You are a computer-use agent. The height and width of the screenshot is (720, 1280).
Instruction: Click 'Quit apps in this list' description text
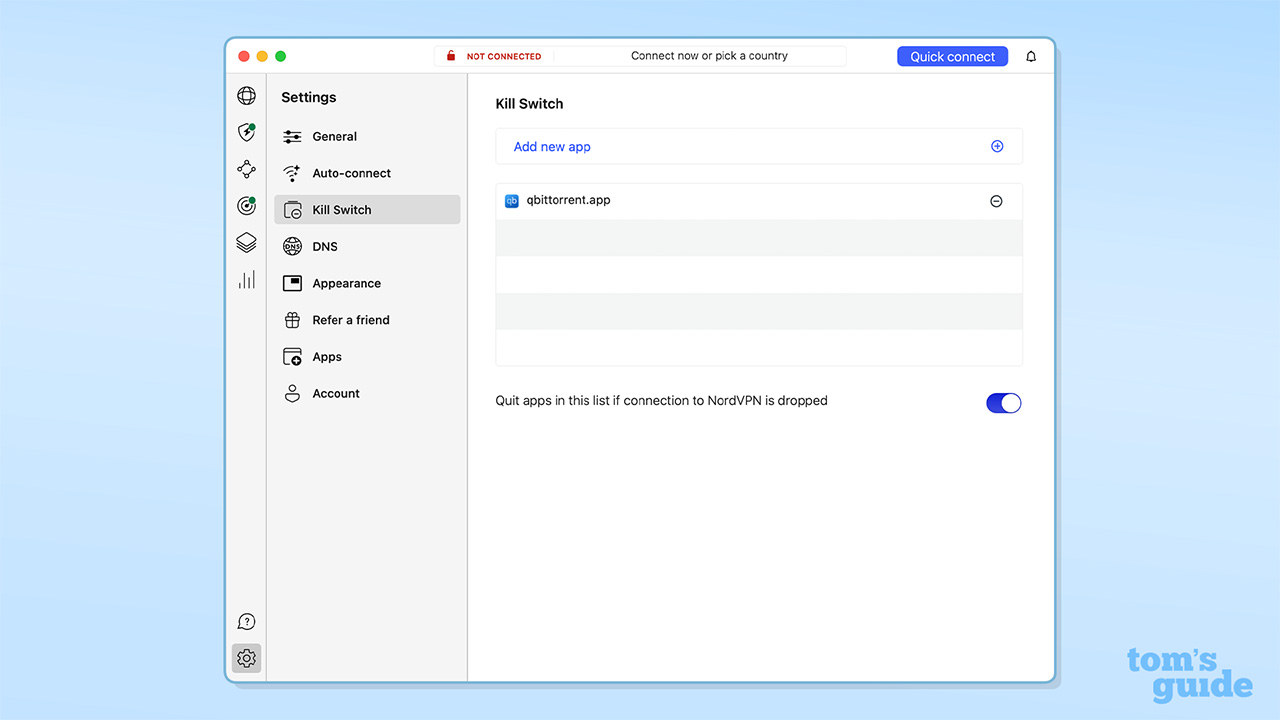(661, 401)
